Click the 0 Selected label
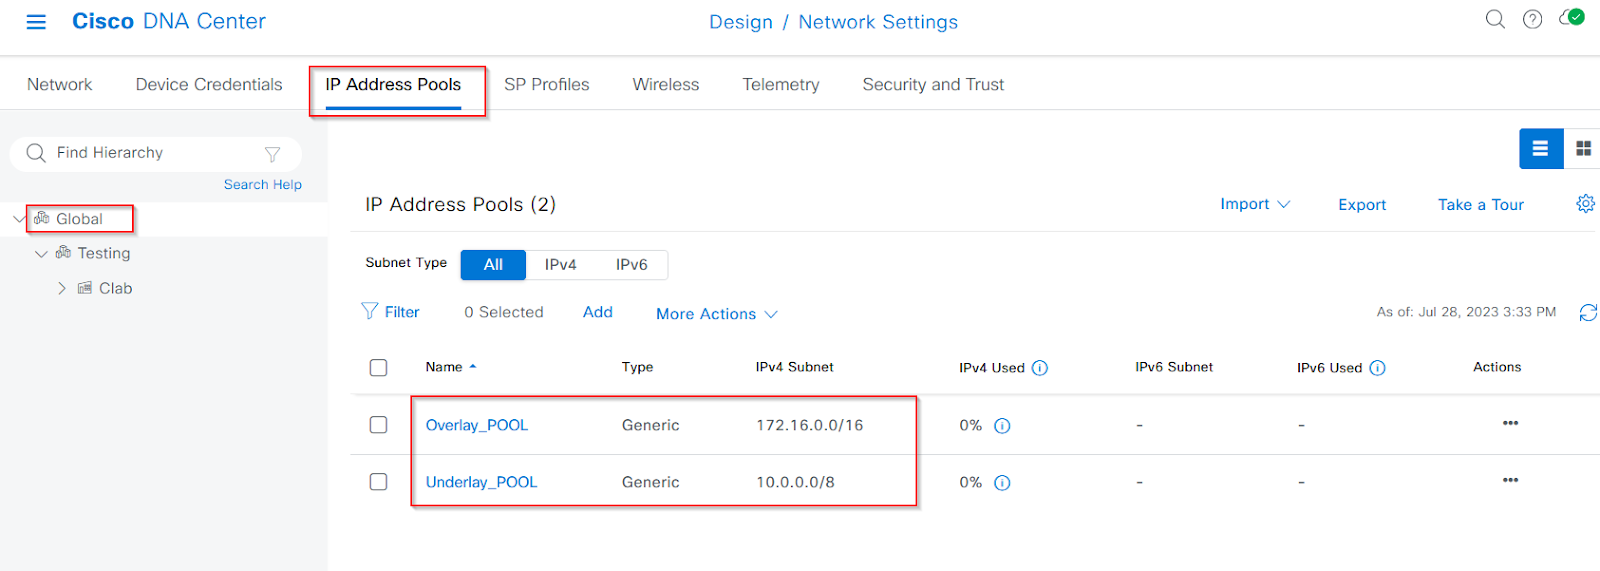 coord(504,312)
